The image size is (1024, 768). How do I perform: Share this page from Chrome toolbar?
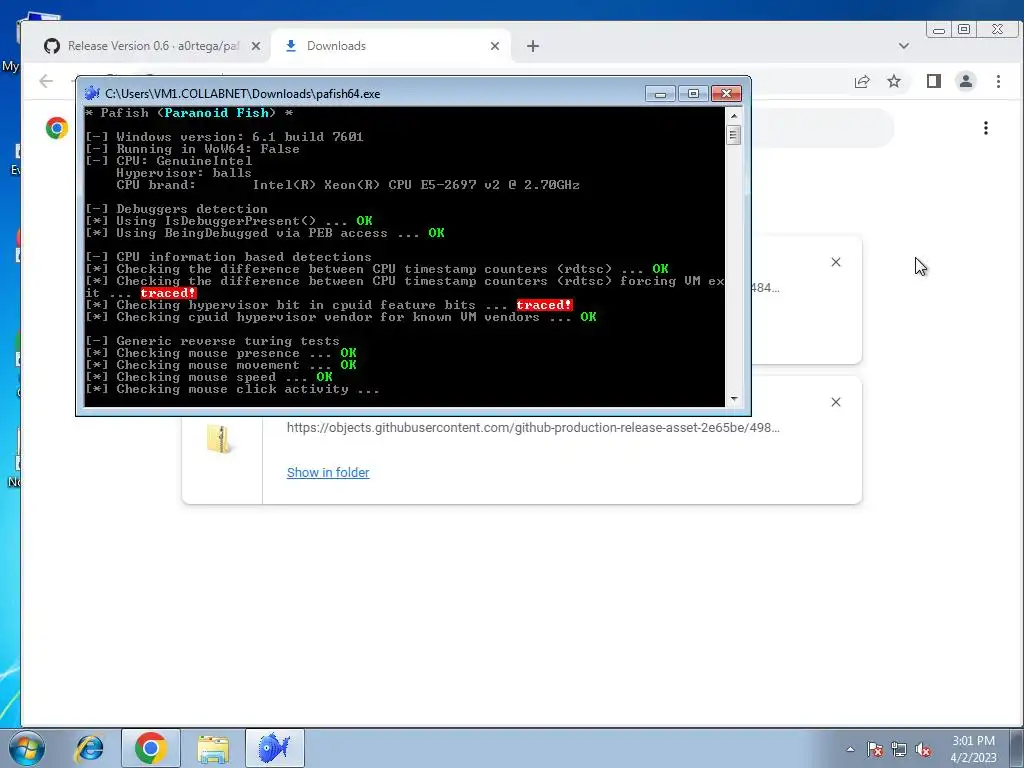tap(862, 81)
